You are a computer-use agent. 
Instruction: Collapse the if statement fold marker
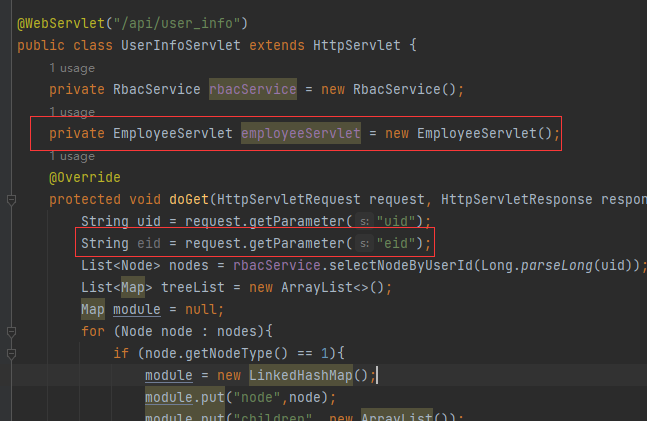11,354
